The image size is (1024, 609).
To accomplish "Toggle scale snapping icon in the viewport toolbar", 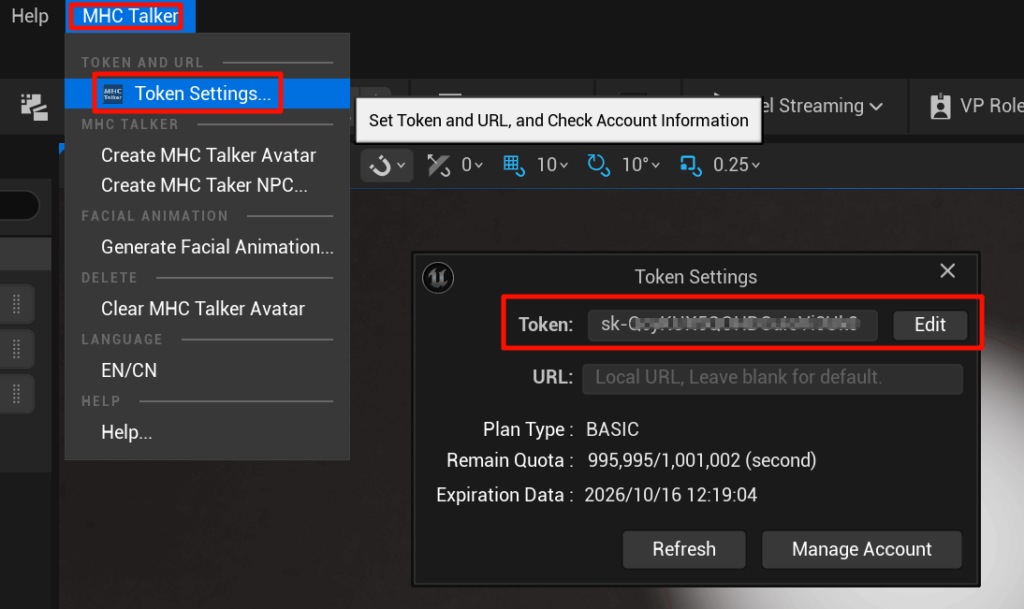I will click(690, 165).
